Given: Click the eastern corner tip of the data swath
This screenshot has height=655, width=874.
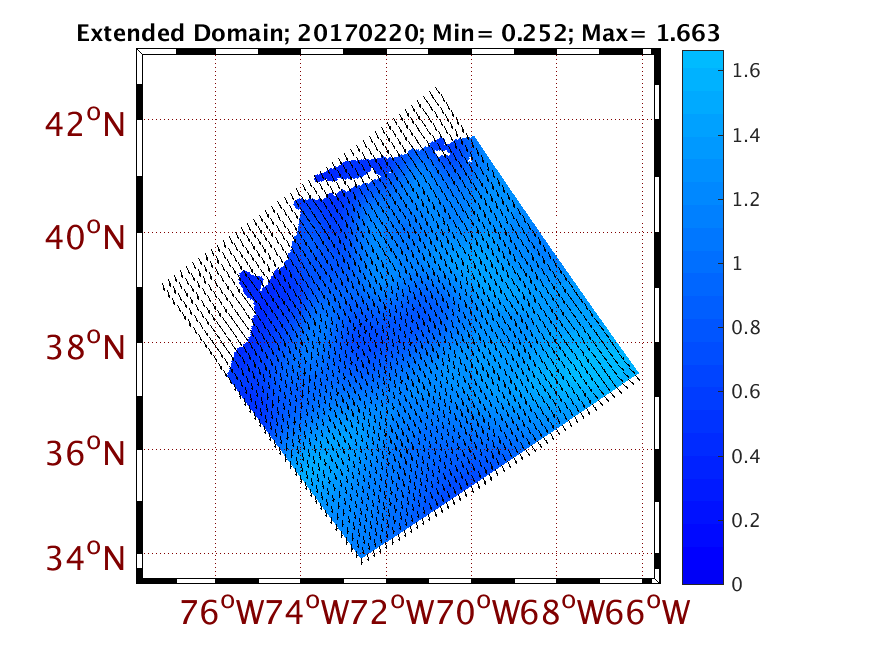Looking at the screenshot, I should pos(637,374).
